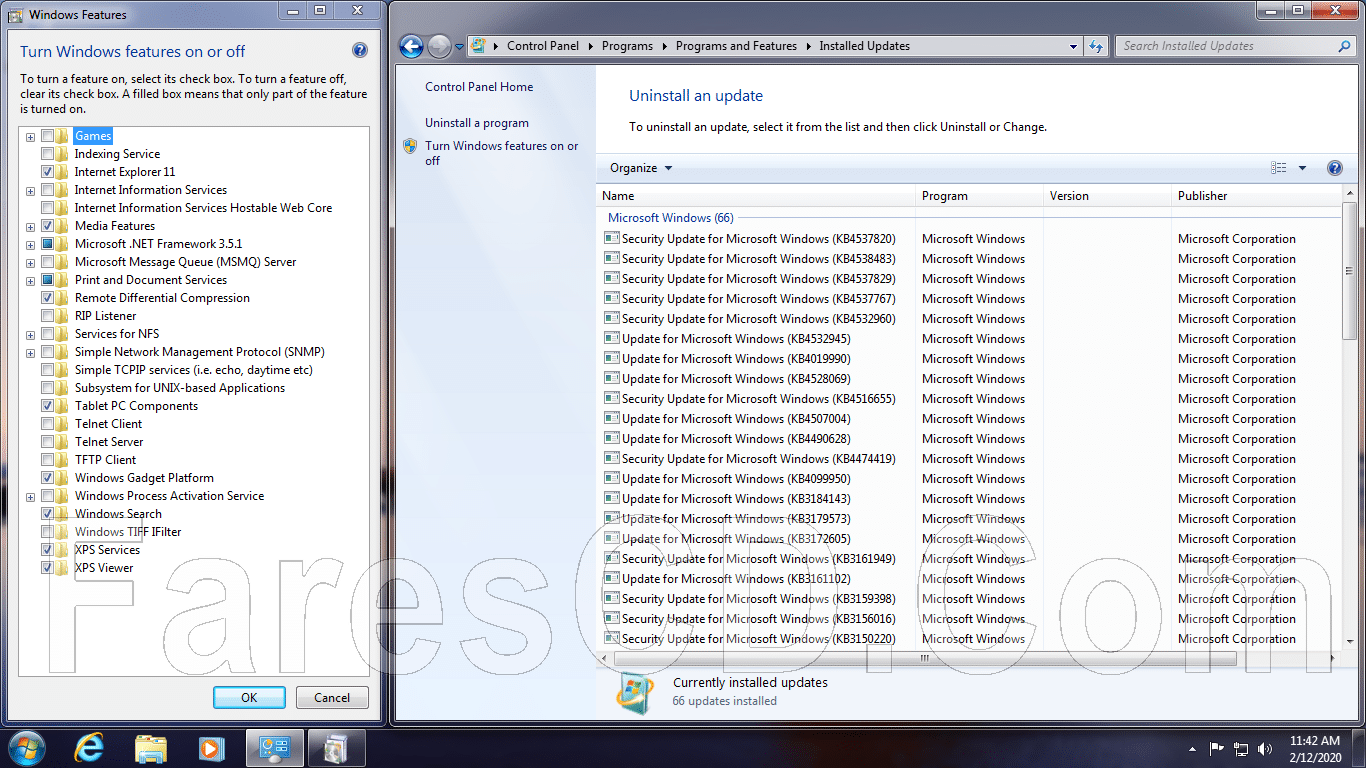
Task: Click Programs and Features breadcrumb
Action: (x=736, y=46)
